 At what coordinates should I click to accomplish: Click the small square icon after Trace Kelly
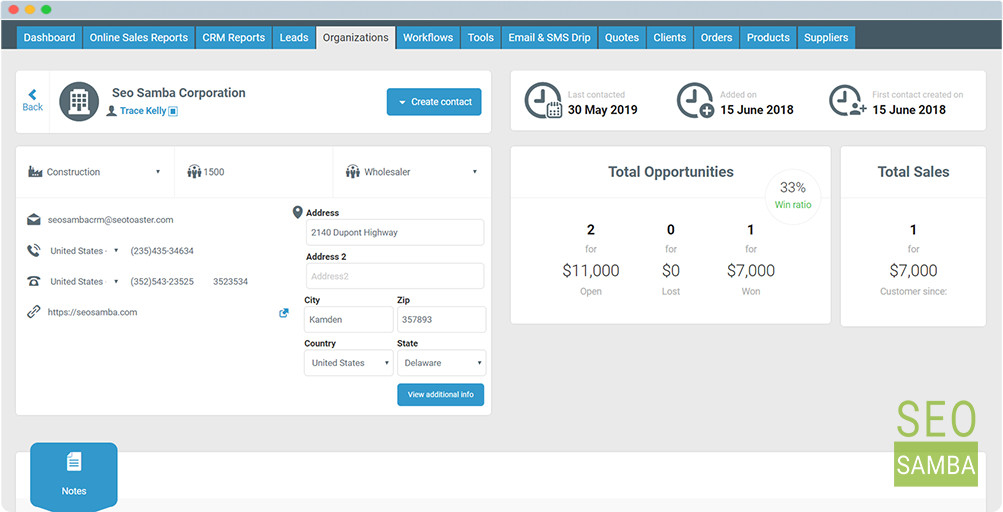[x=173, y=111]
